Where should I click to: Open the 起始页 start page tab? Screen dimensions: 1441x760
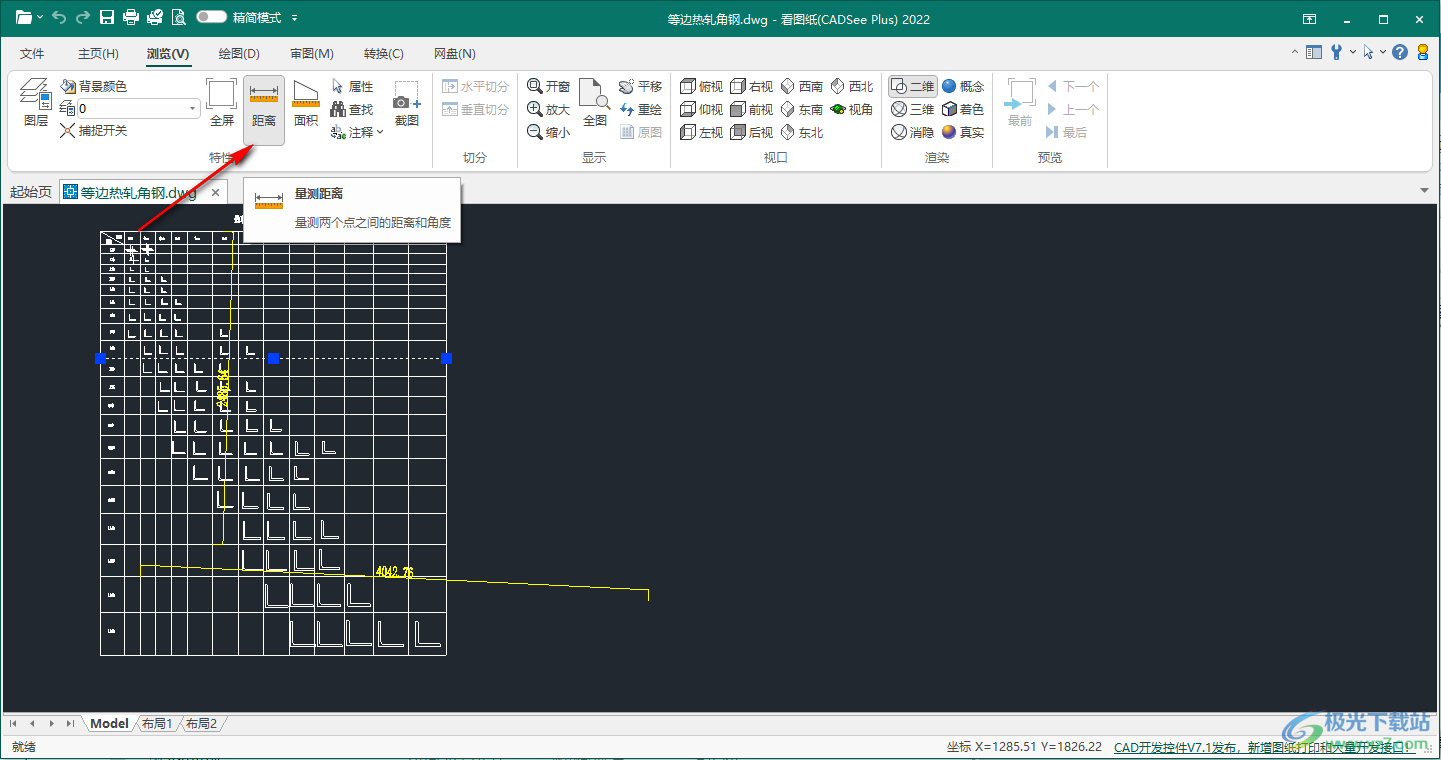[x=31, y=192]
